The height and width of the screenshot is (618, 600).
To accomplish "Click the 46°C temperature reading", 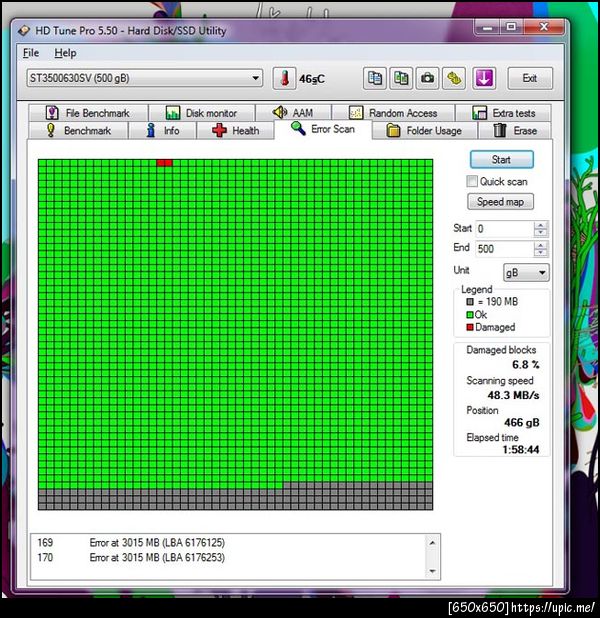I will coord(311,79).
